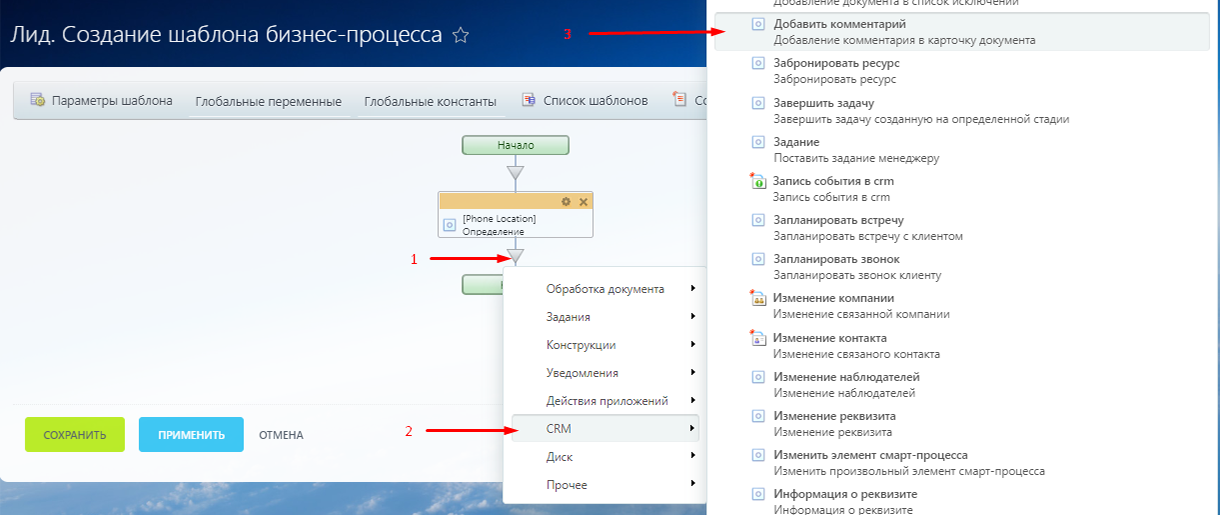Click the Начало block in the diagram
The width and height of the screenshot is (1220, 515).
[515, 145]
